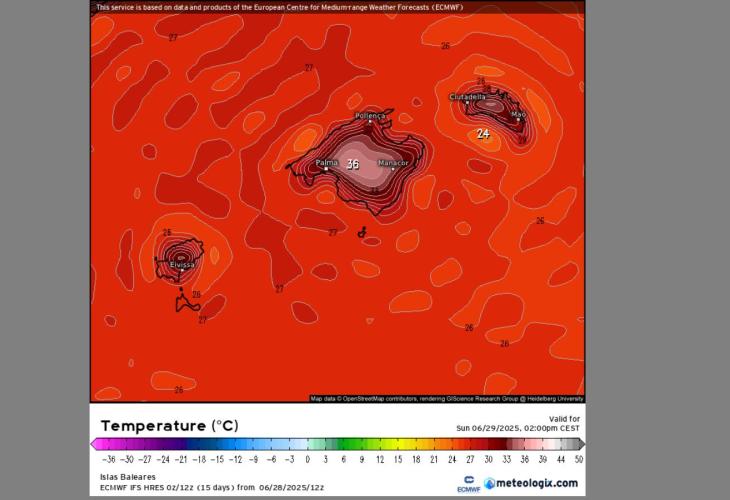The width and height of the screenshot is (730, 500).
Task: Click the Manacor city marker
Action: 392,169
